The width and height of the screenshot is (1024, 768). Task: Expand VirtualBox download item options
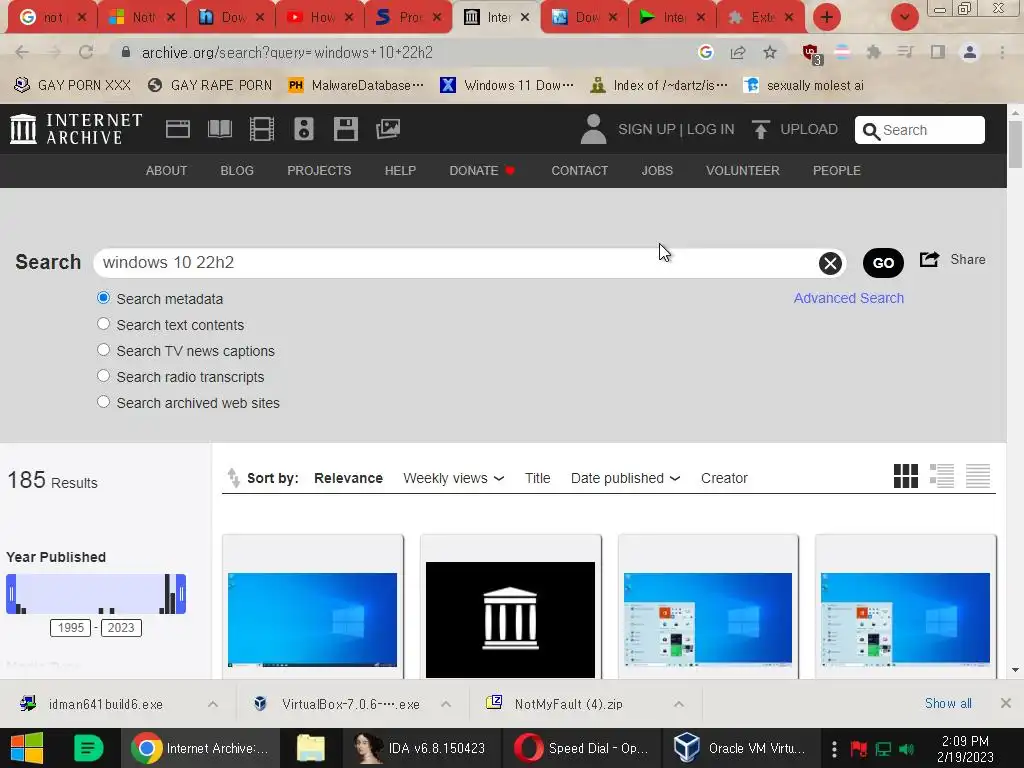(446, 704)
